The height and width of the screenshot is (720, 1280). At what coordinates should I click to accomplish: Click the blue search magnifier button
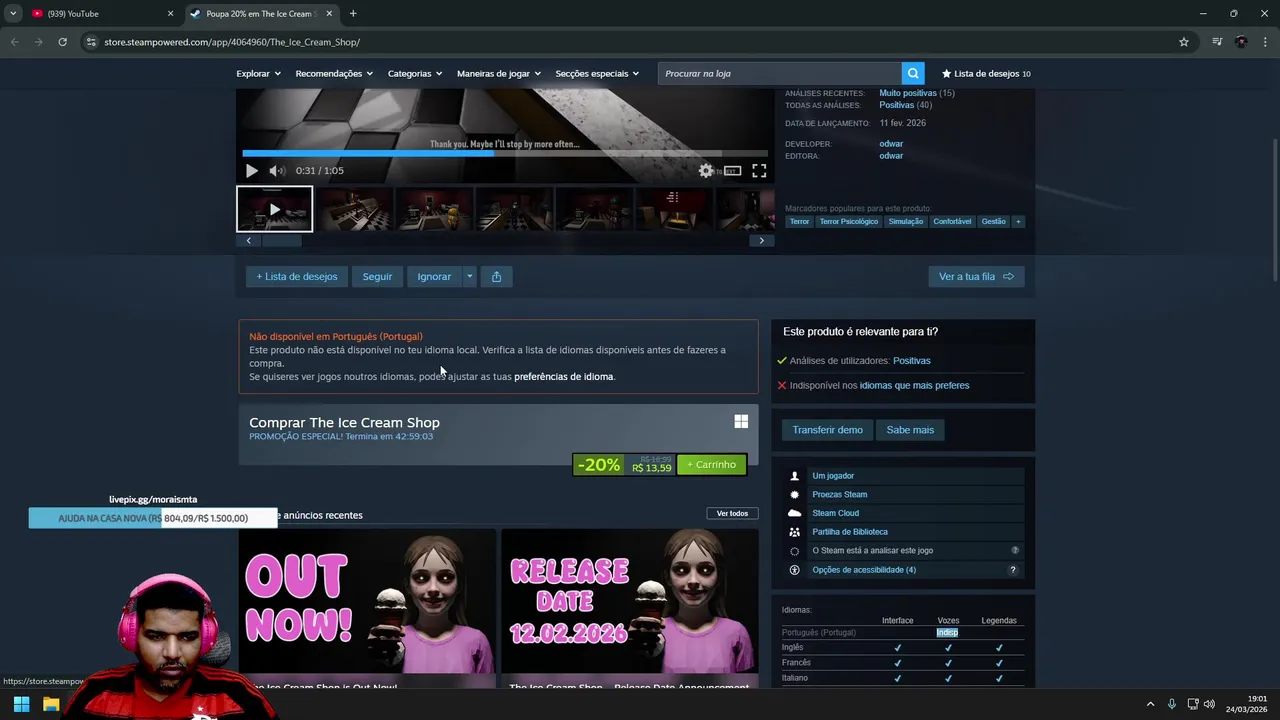click(913, 73)
